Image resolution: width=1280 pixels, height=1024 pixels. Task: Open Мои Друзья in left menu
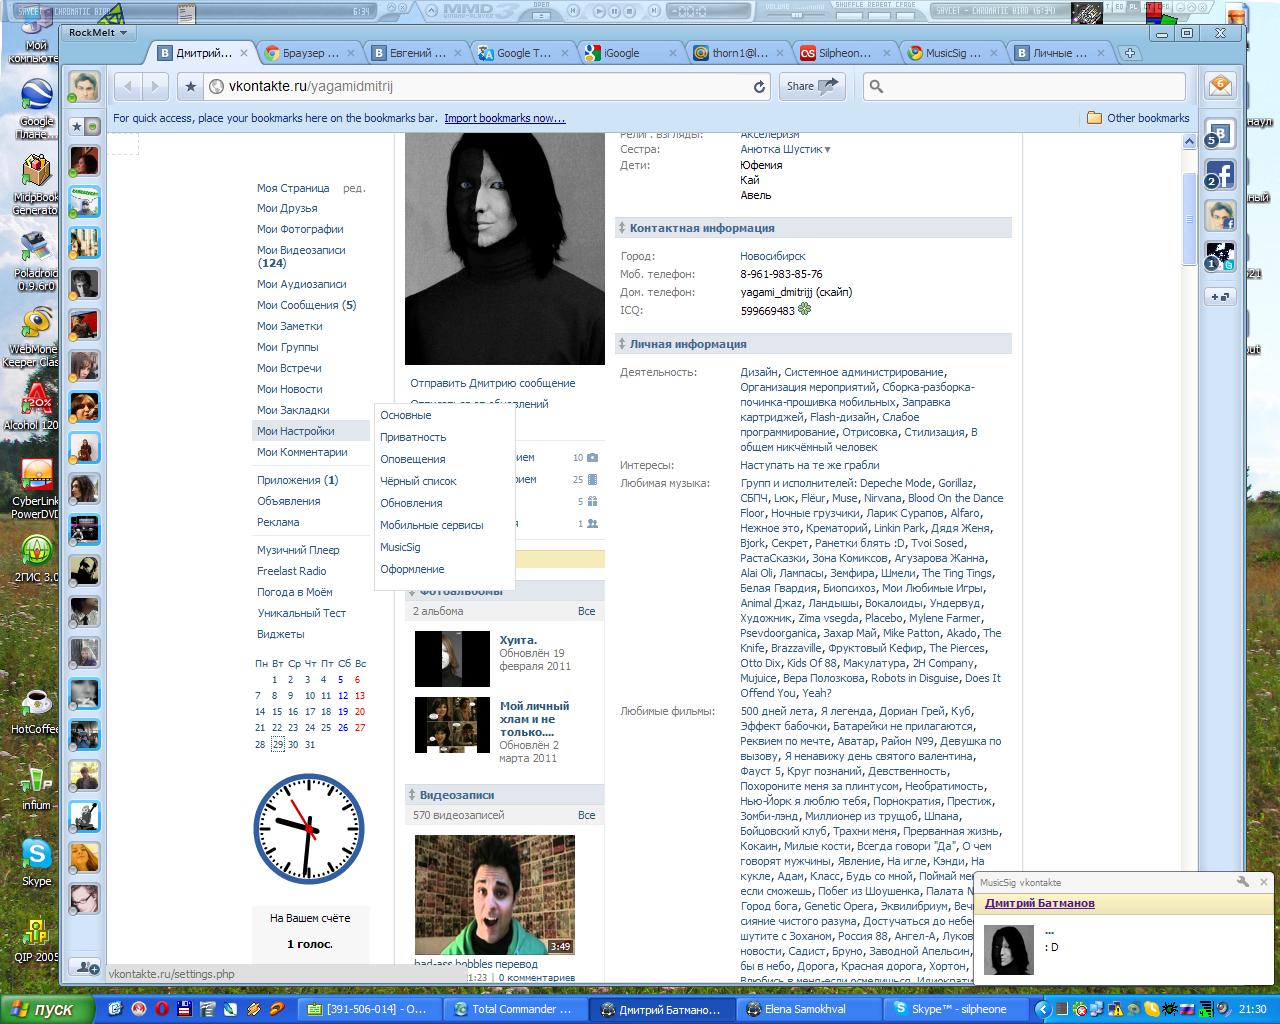tap(287, 208)
